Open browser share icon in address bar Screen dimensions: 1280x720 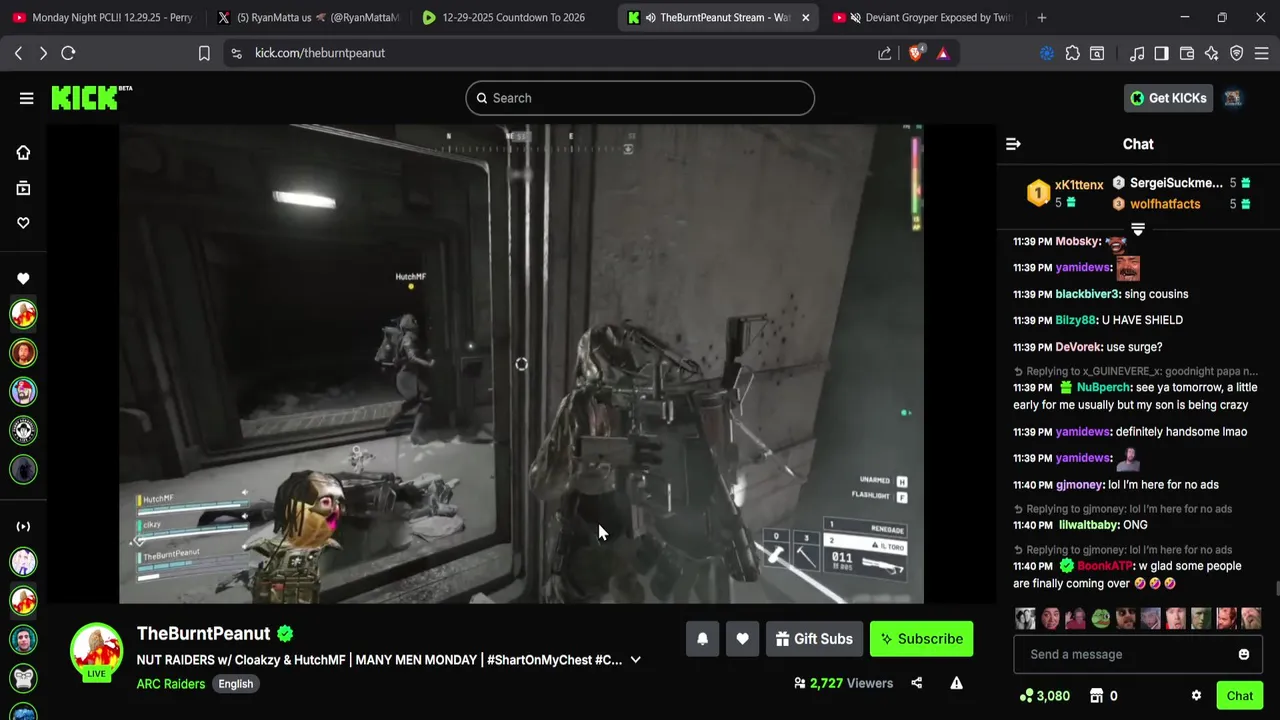pyautogui.click(x=884, y=53)
